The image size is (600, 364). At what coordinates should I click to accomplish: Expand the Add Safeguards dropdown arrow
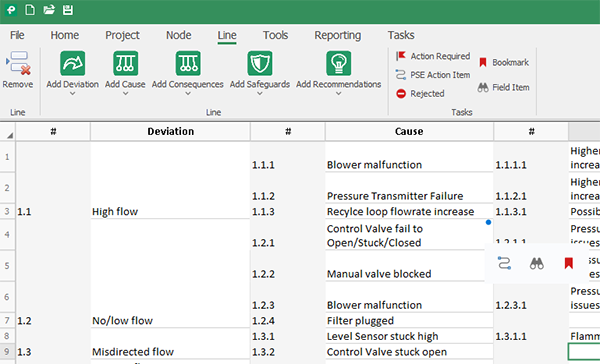point(260,94)
